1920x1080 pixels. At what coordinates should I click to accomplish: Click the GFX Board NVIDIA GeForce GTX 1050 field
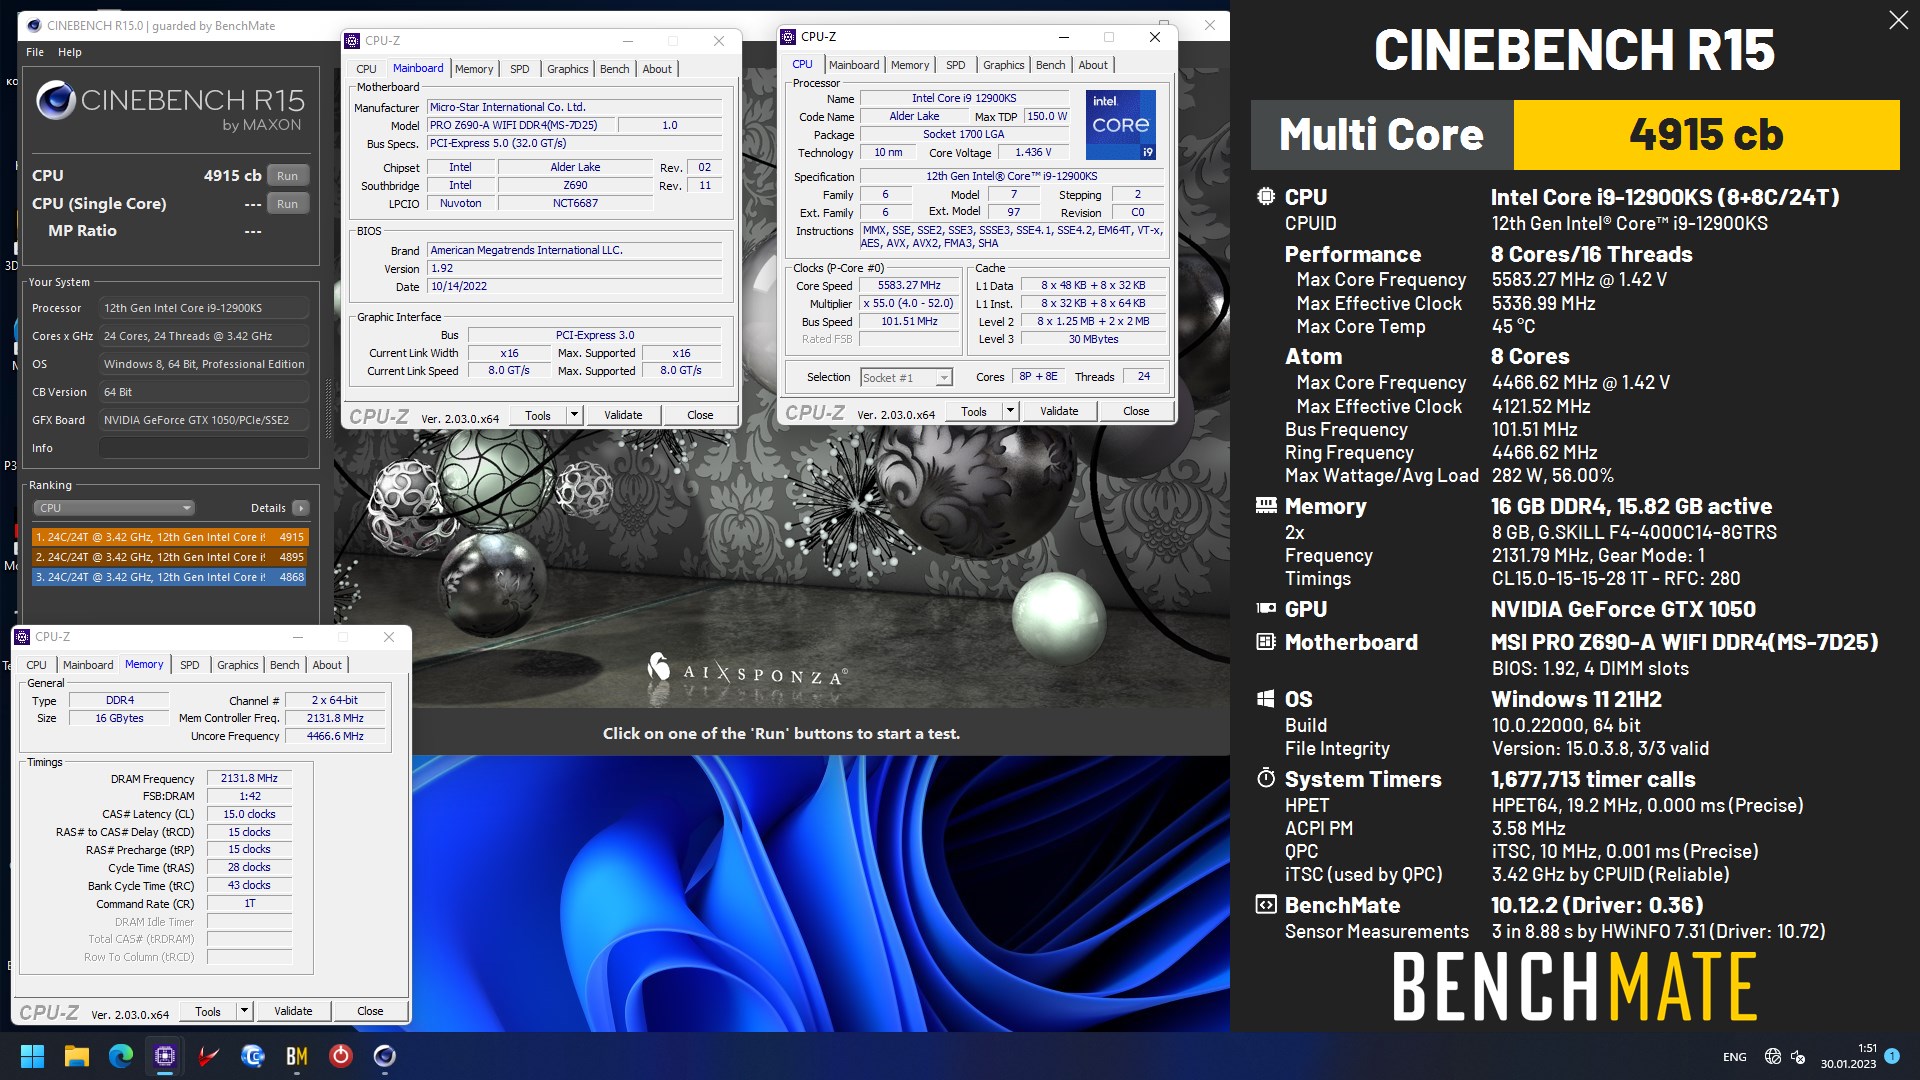click(x=204, y=420)
